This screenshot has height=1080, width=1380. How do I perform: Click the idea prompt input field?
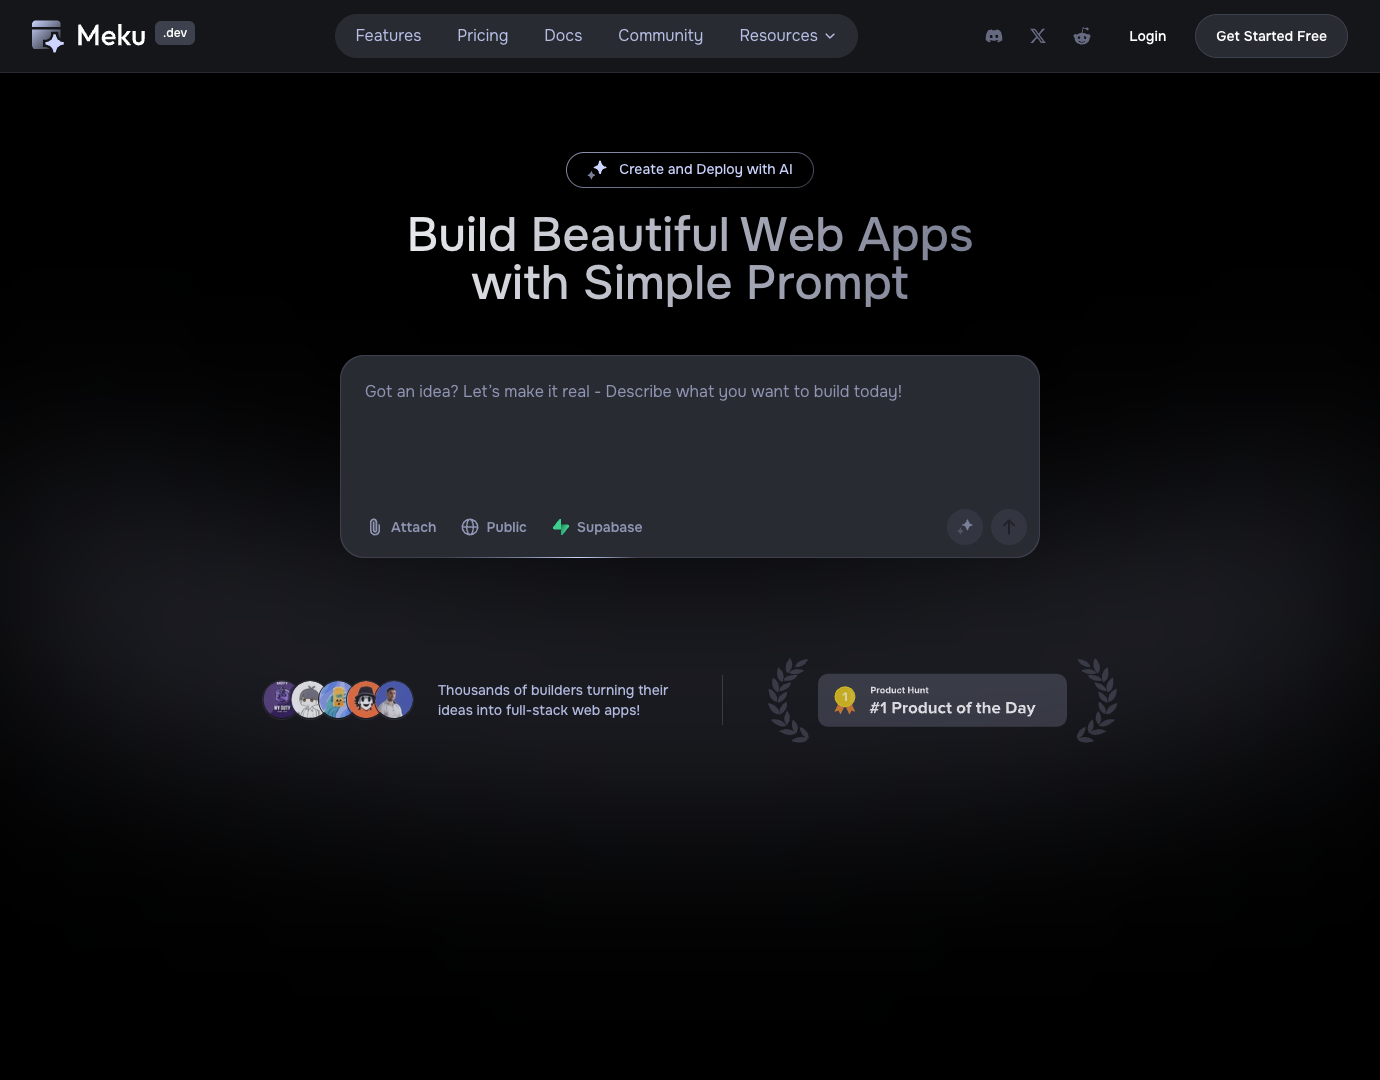[x=689, y=430]
